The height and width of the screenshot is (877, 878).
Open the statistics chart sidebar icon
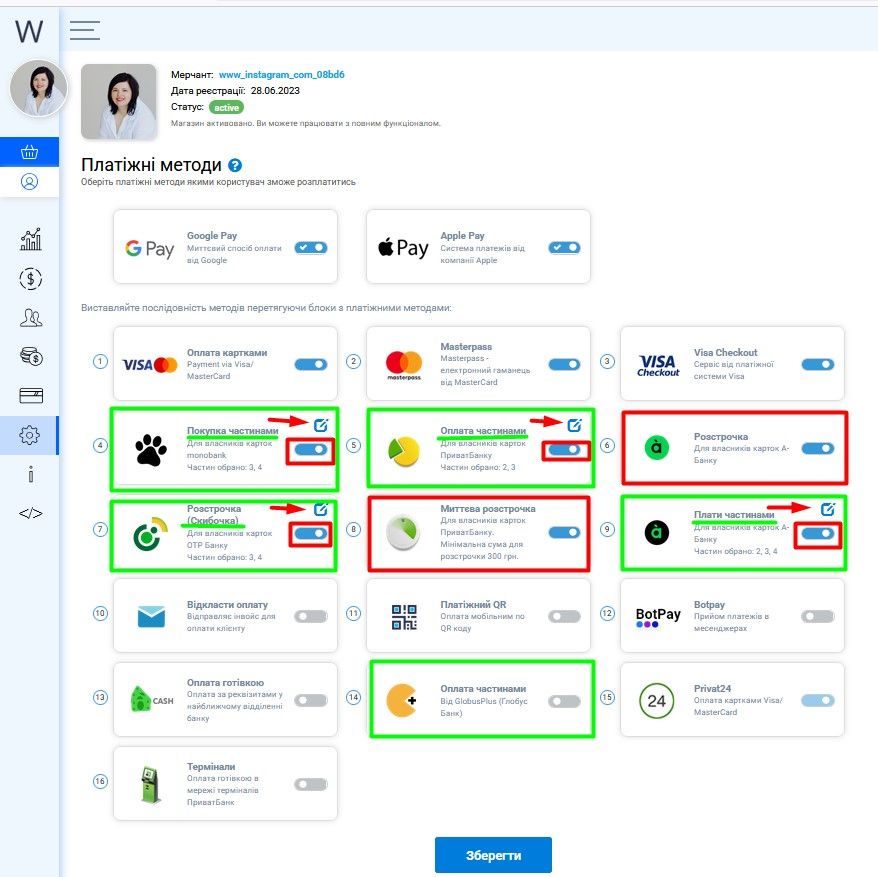pyautogui.click(x=30, y=239)
